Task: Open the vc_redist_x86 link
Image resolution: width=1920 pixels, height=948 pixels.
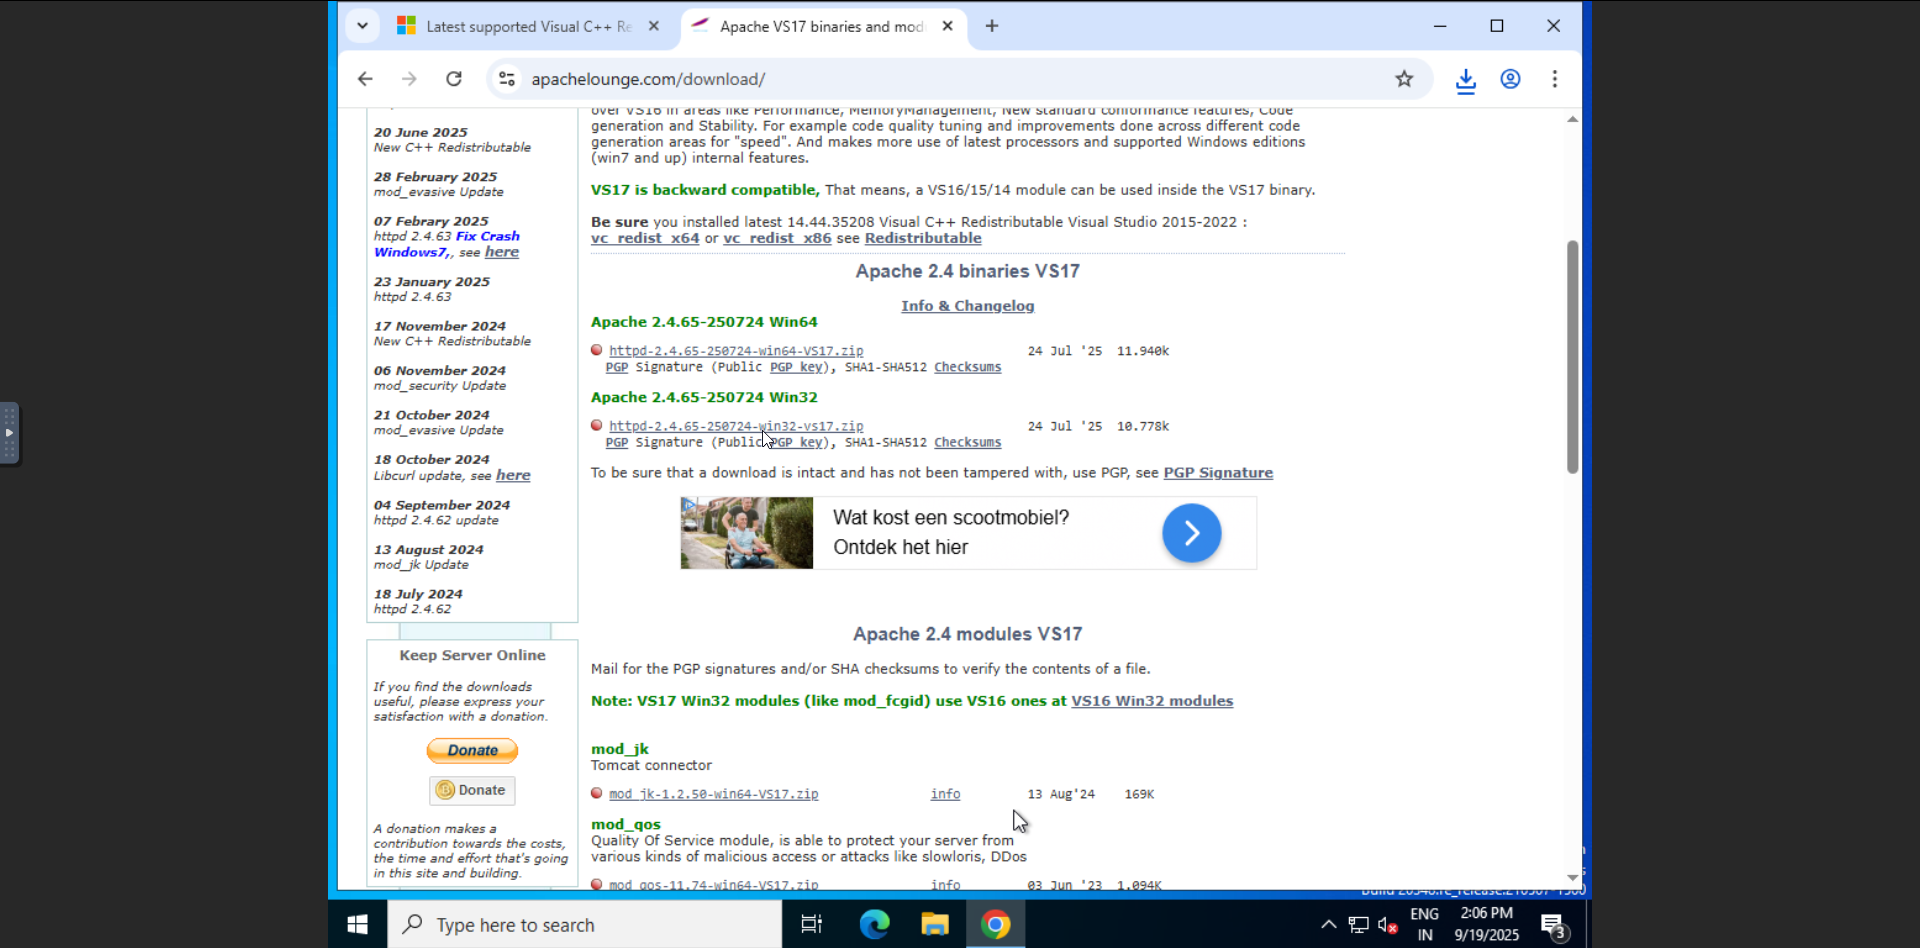Action: (777, 238)
